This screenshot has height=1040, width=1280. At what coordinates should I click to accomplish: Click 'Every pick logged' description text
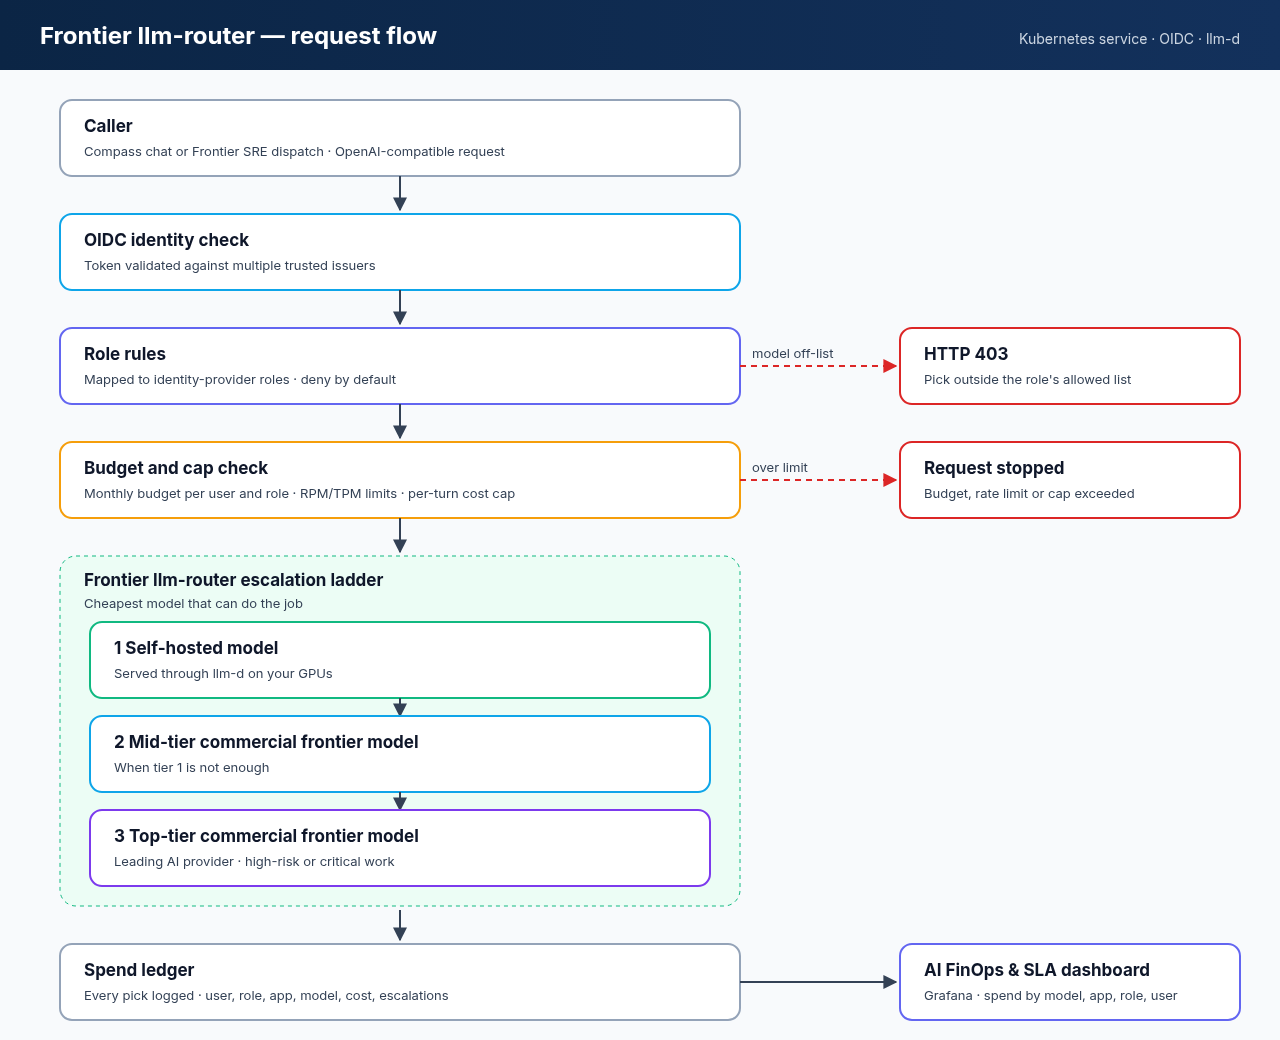(x=266, y=996)
